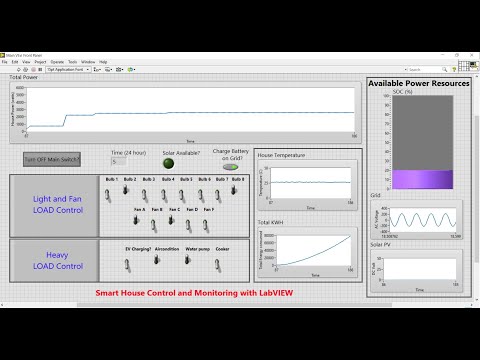
Task: Open the Help menu
Action: click(x=103, y=62)
